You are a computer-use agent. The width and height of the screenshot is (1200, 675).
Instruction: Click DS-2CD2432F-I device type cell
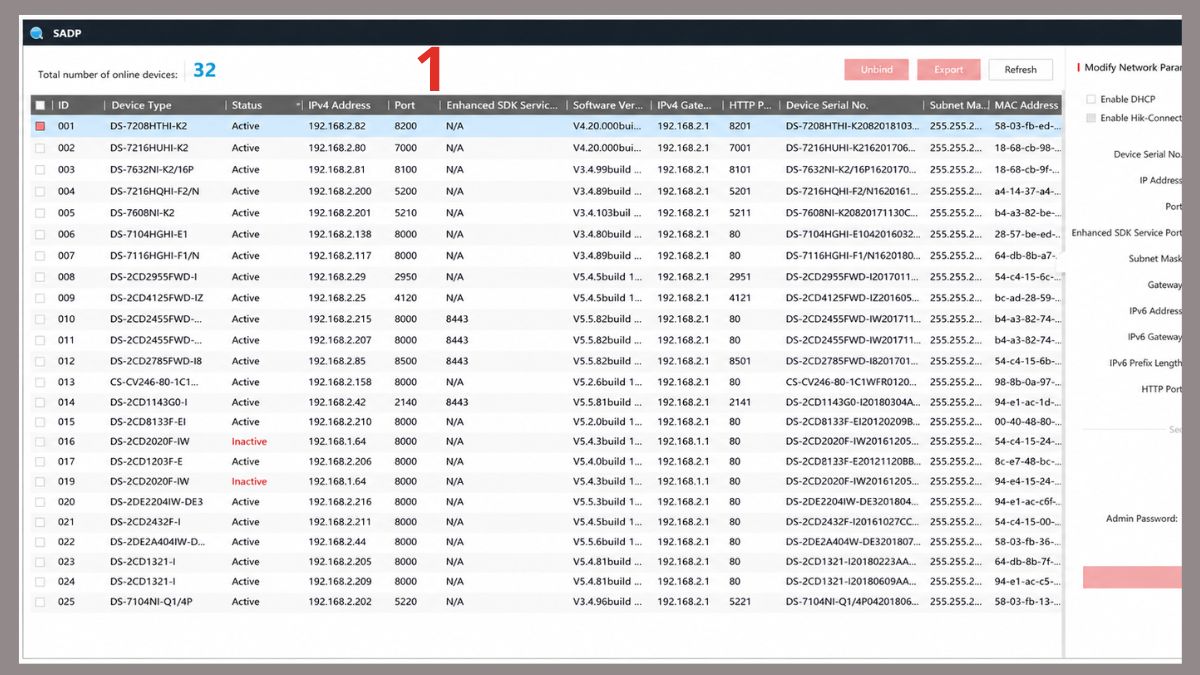pos(145,522)
